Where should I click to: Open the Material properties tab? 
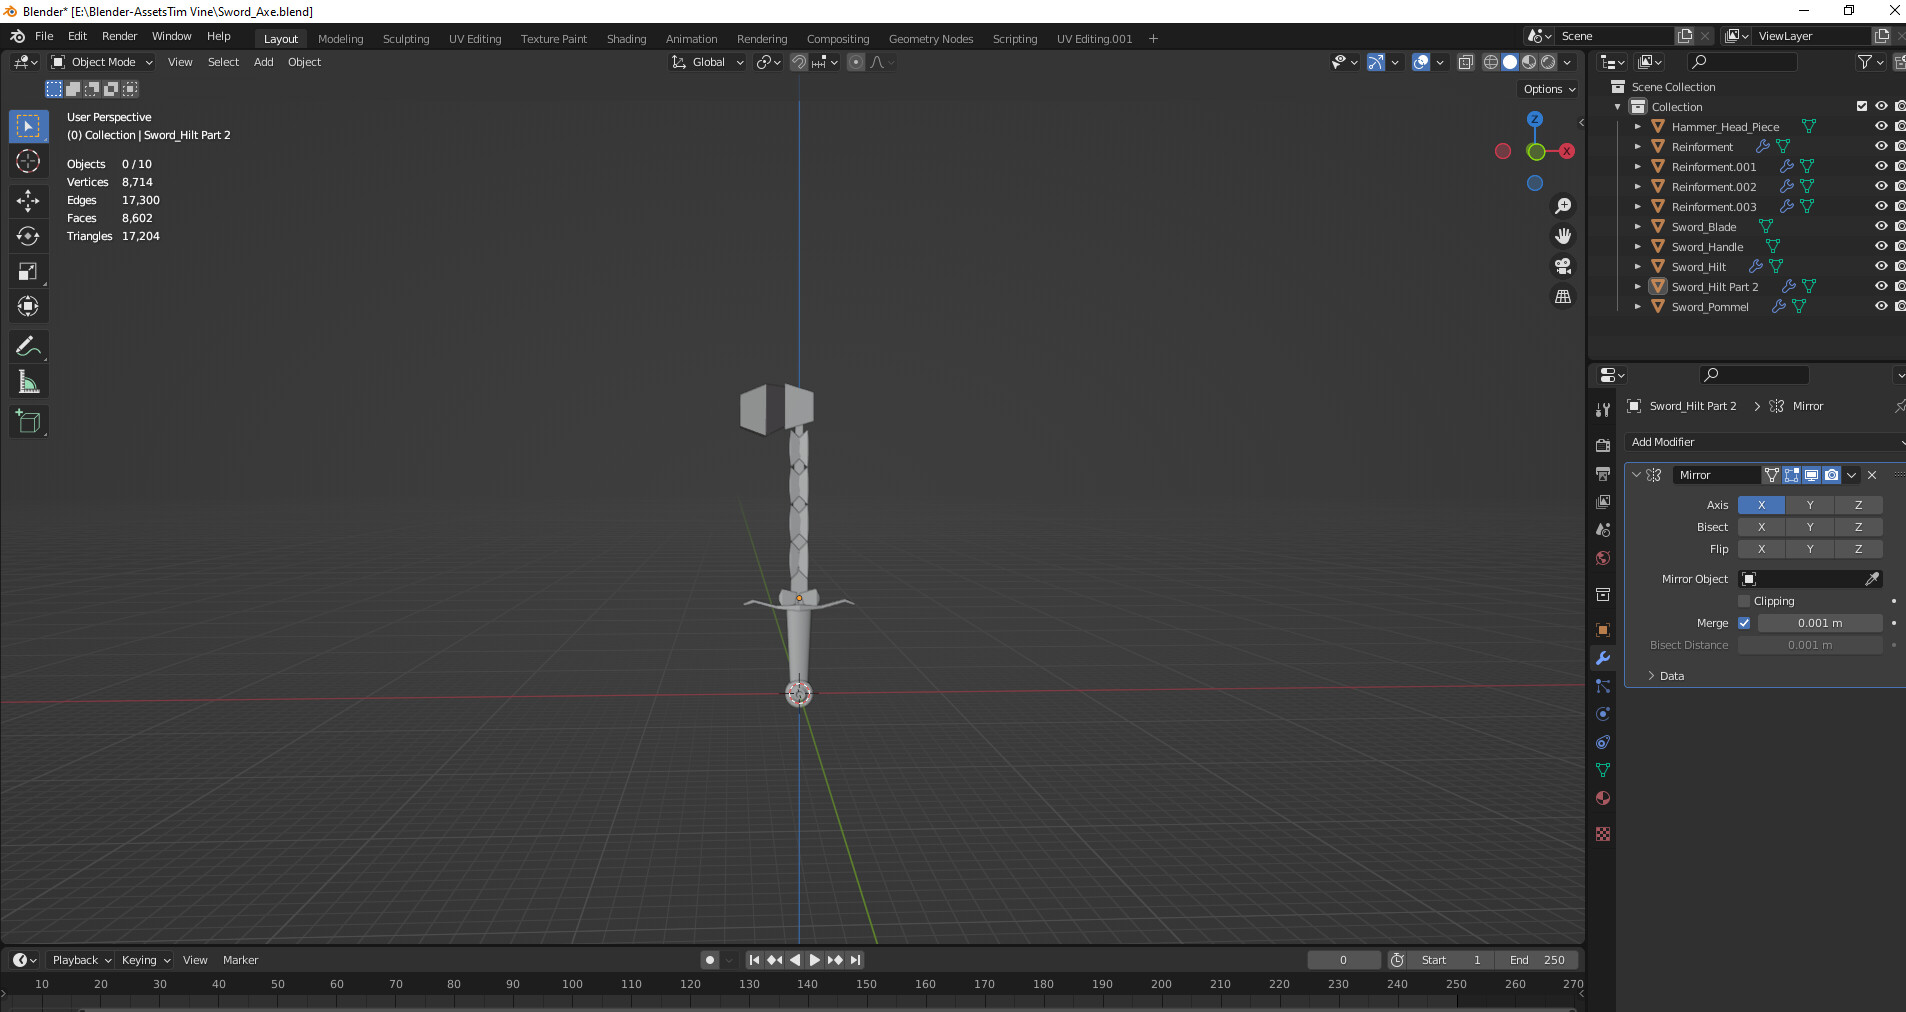click(x=1603, y=798)
